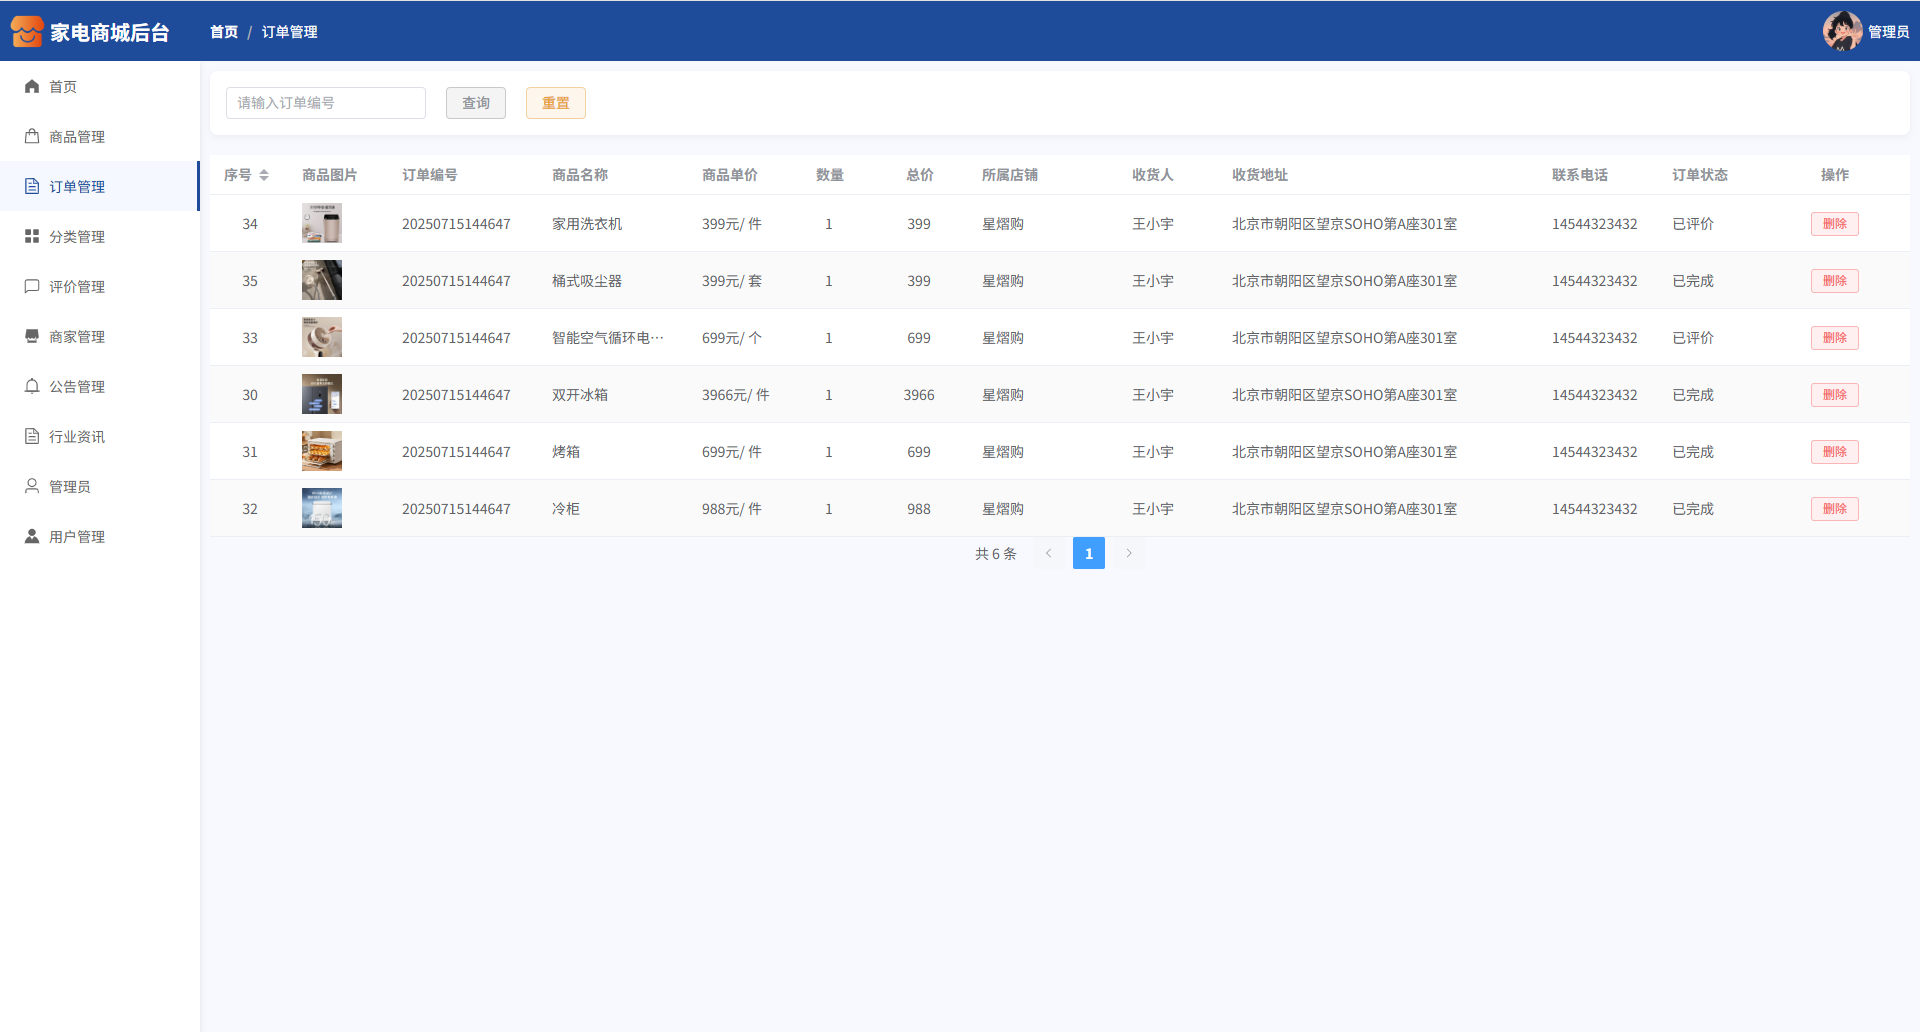Delete the 家用洗衣机 order row
This screenshot has width=1920, height=1032.
click(1834, 224)
